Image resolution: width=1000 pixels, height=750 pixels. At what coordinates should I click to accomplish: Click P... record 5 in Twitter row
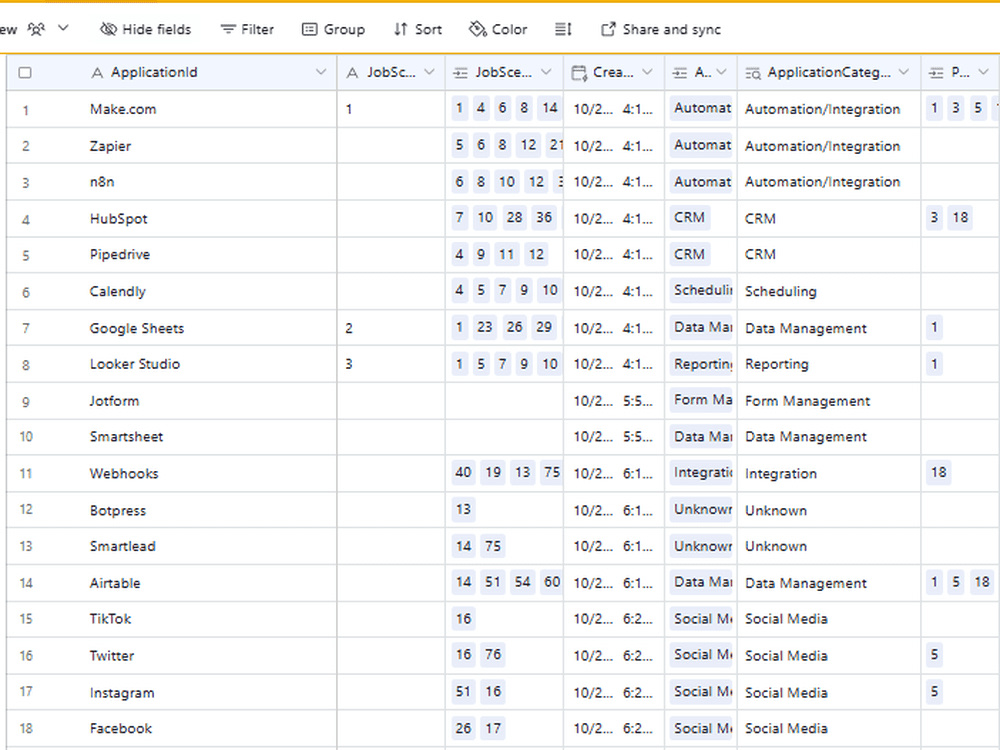click(934, 654)
